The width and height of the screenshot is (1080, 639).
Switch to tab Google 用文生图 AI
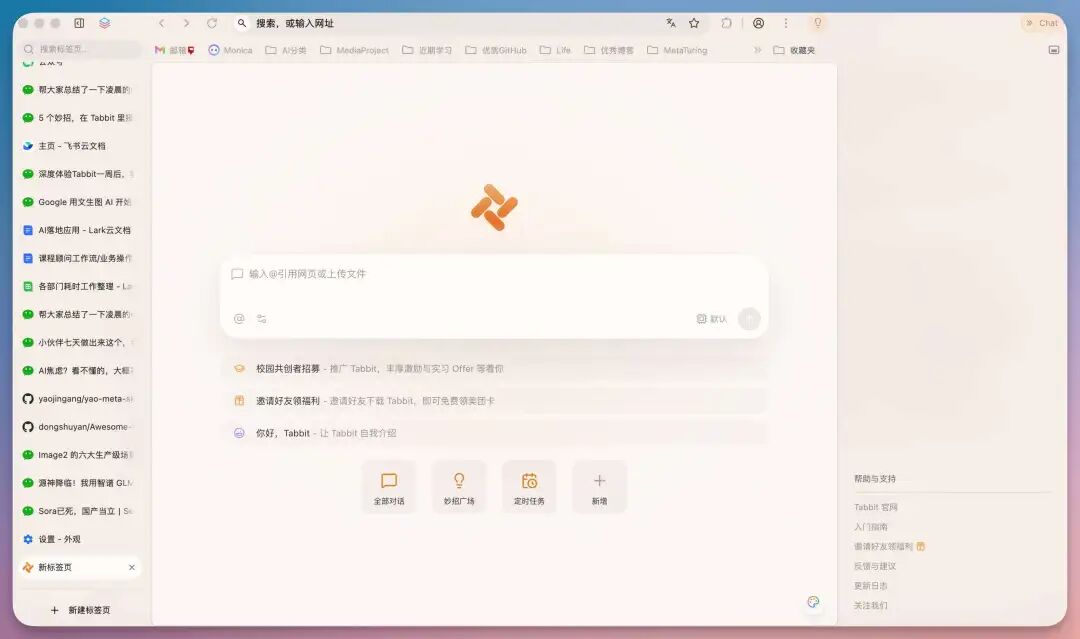click(81, 202)
